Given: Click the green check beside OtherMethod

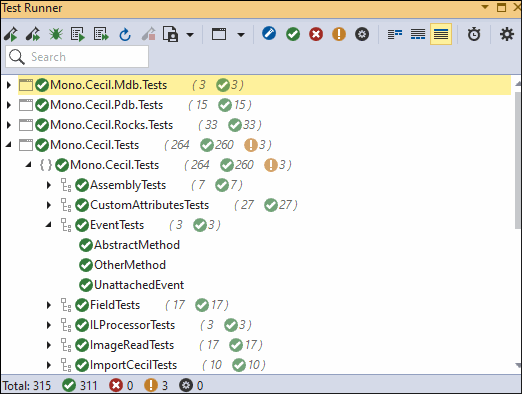Looking at the screenshot, I should coord(86,265).
